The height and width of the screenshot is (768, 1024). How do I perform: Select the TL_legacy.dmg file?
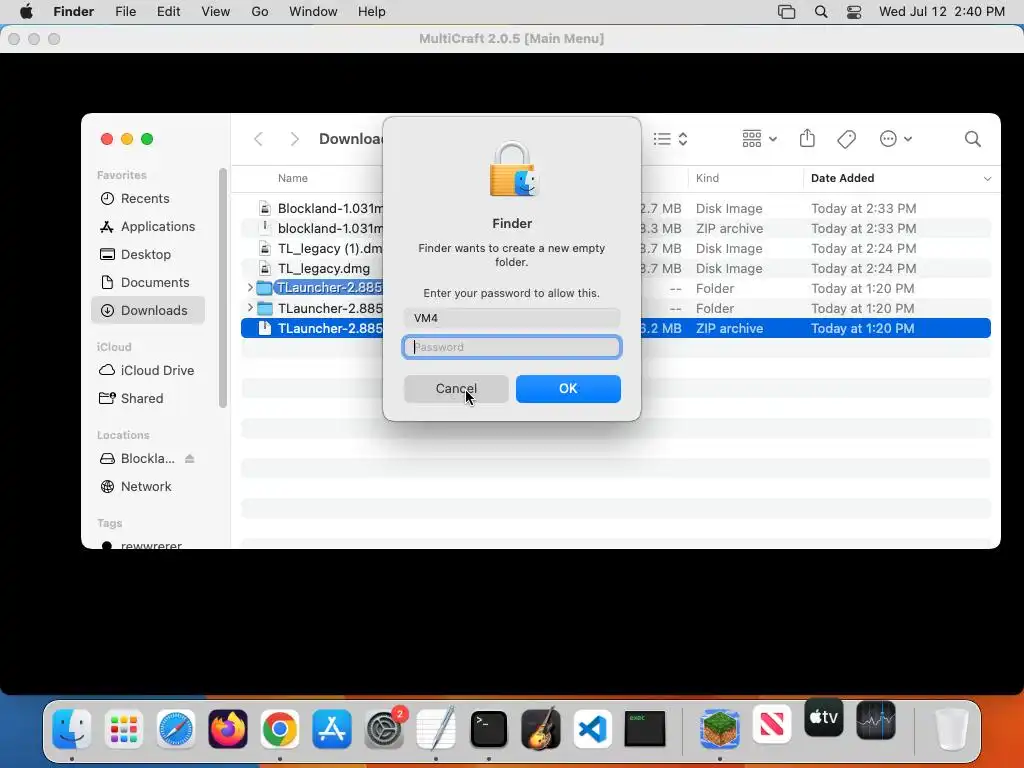[616, 268]
